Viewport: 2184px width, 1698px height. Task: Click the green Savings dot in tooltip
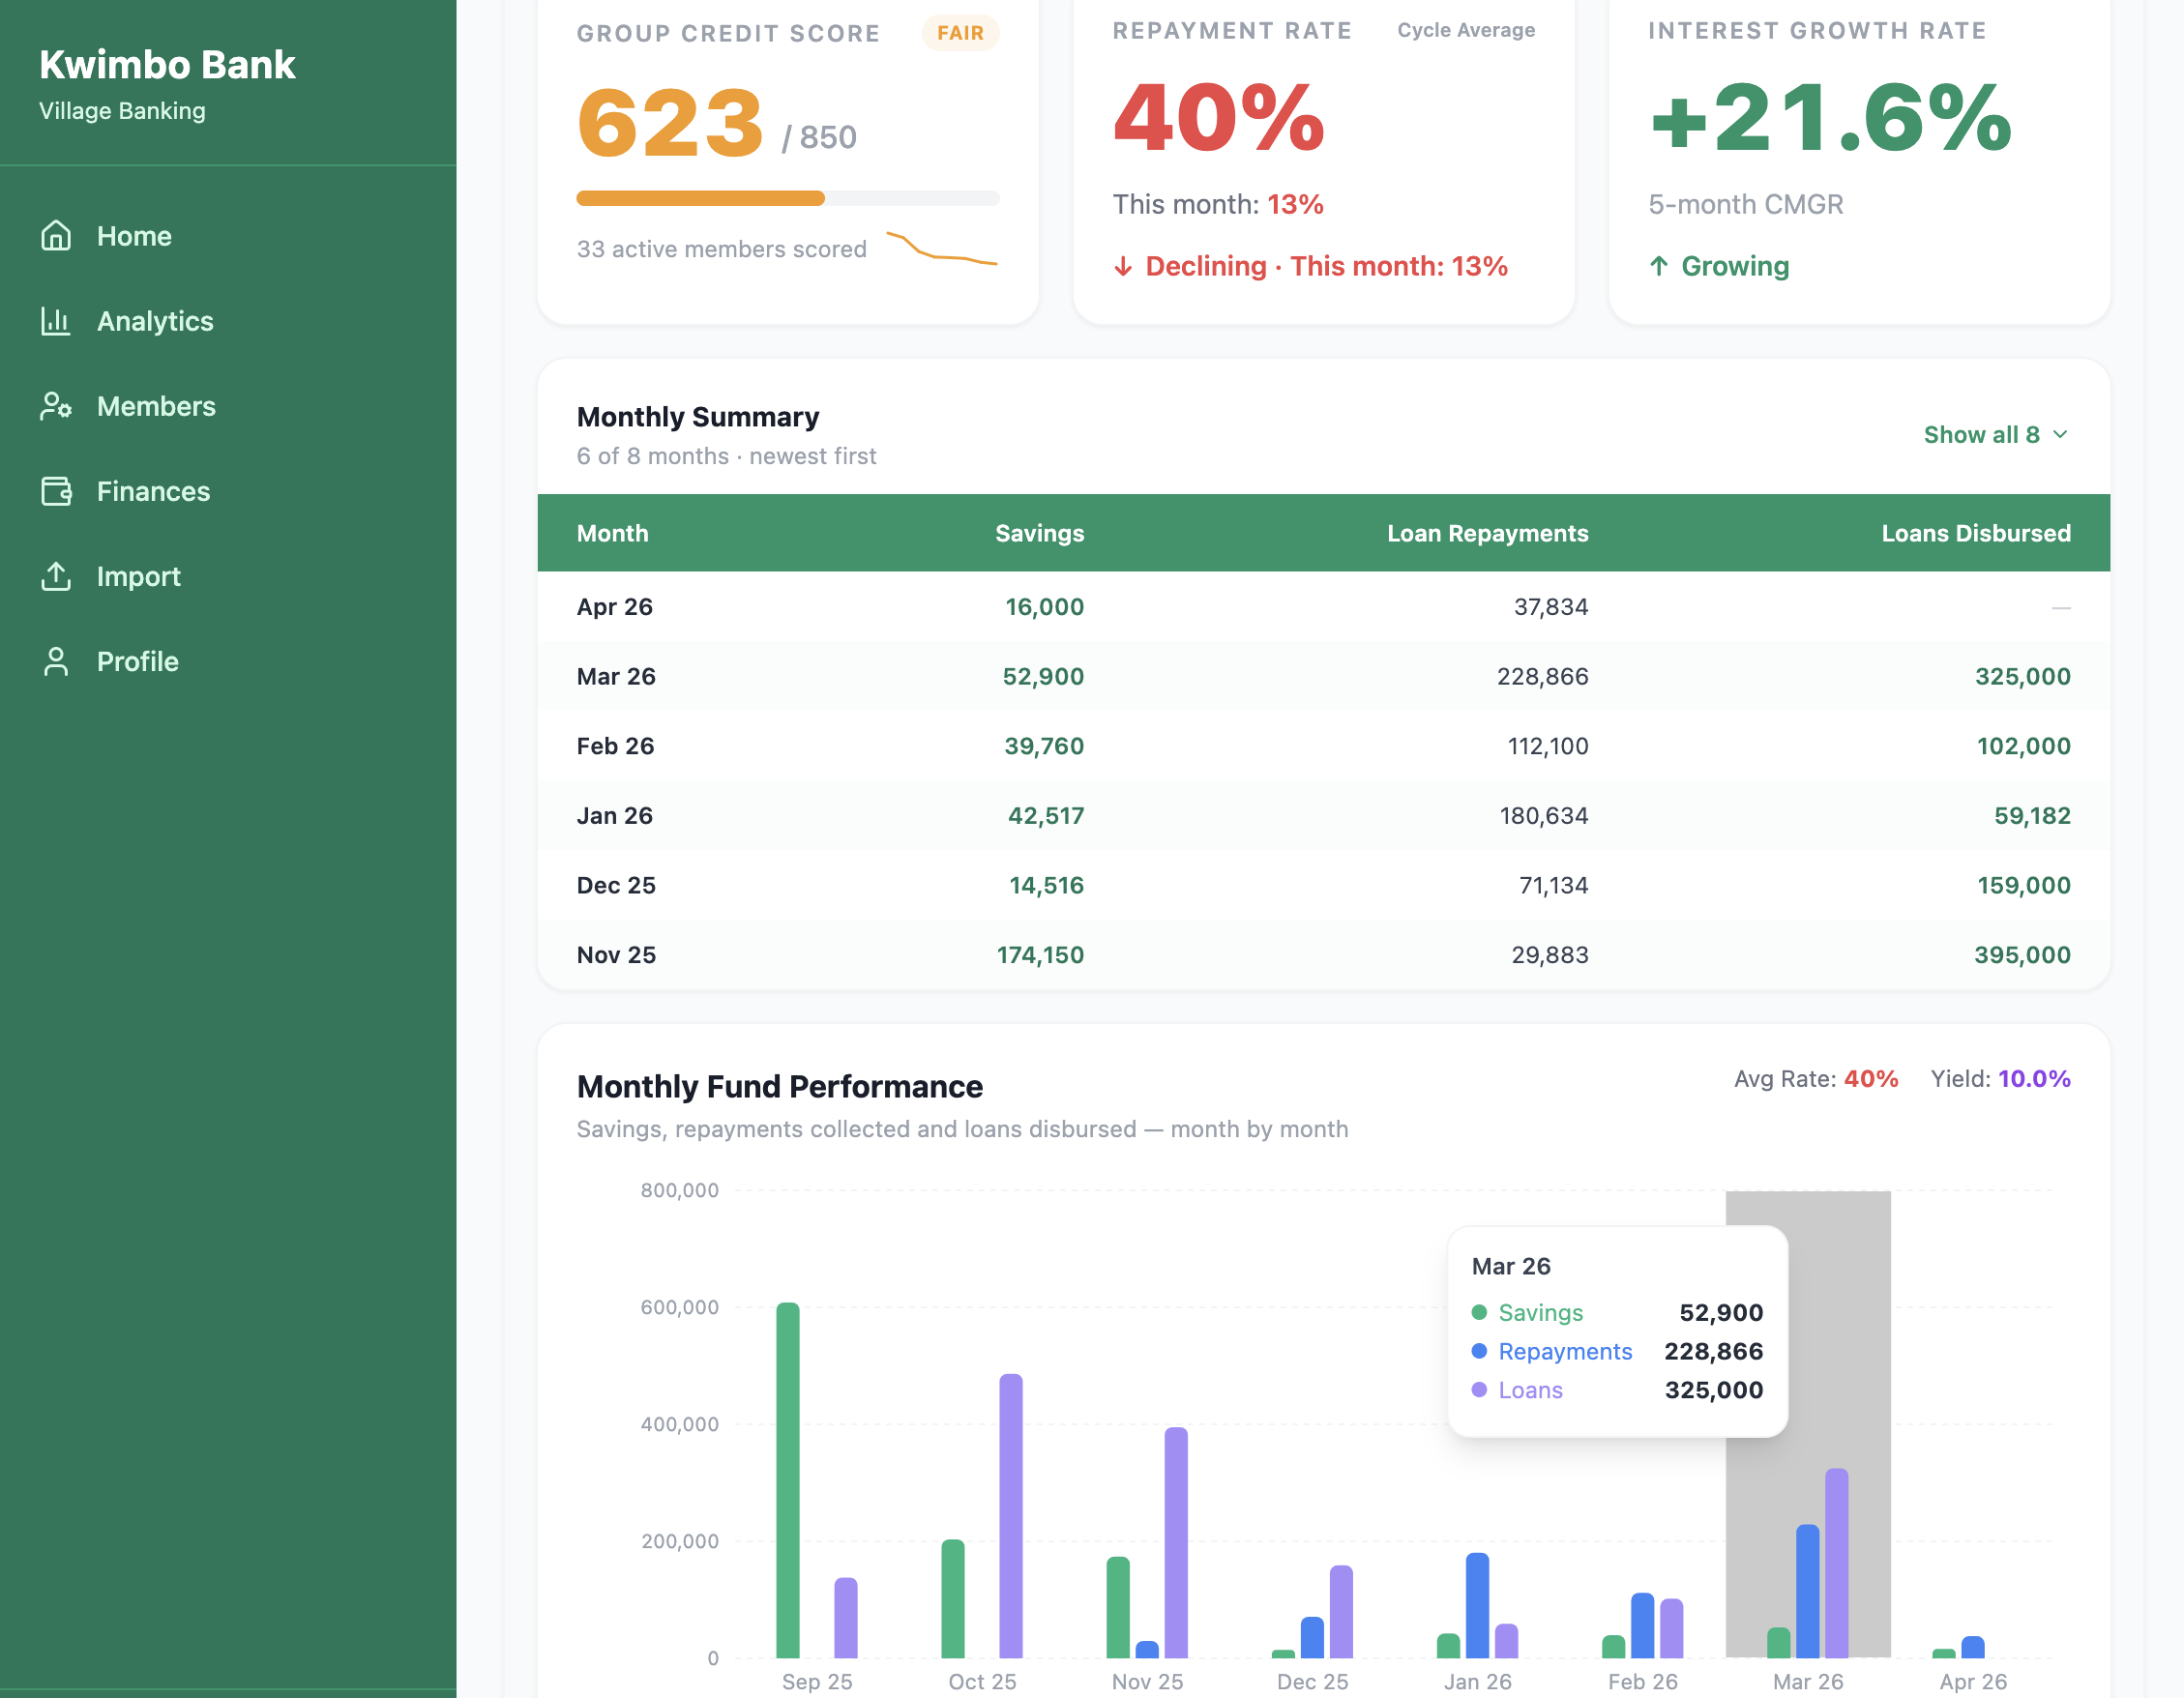[x=1480, y=1313]
